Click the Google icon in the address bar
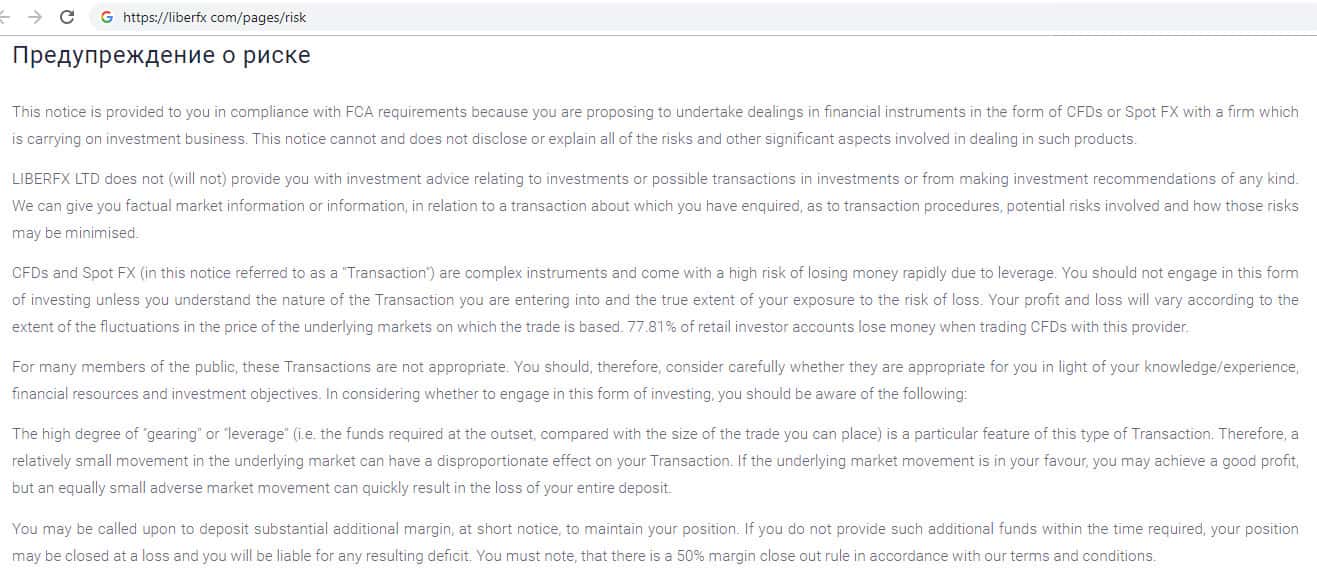 107,17
